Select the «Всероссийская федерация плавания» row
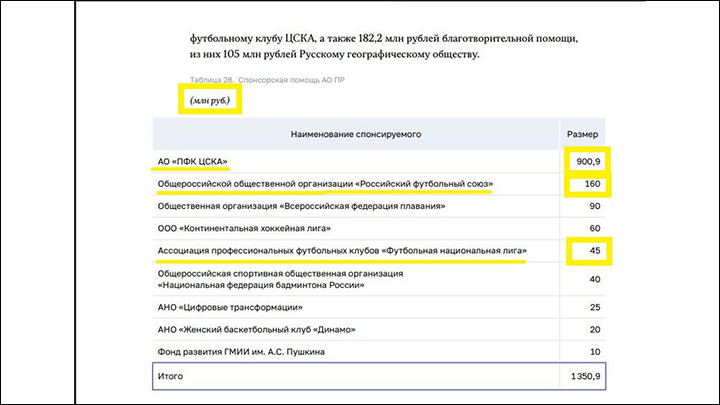Viewport: 720px width, 405px height. pyautogui.click(x=301, y=206)
